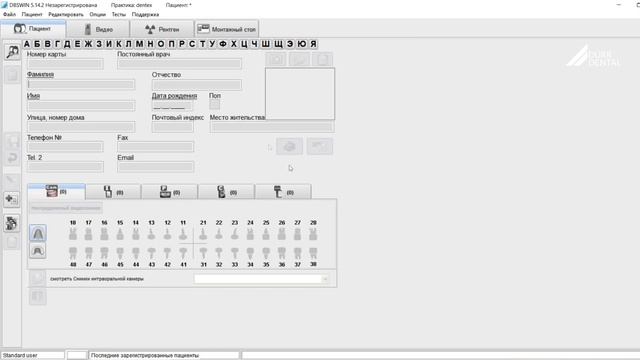Select tooth 46 in the dental chart

[104, 253]
